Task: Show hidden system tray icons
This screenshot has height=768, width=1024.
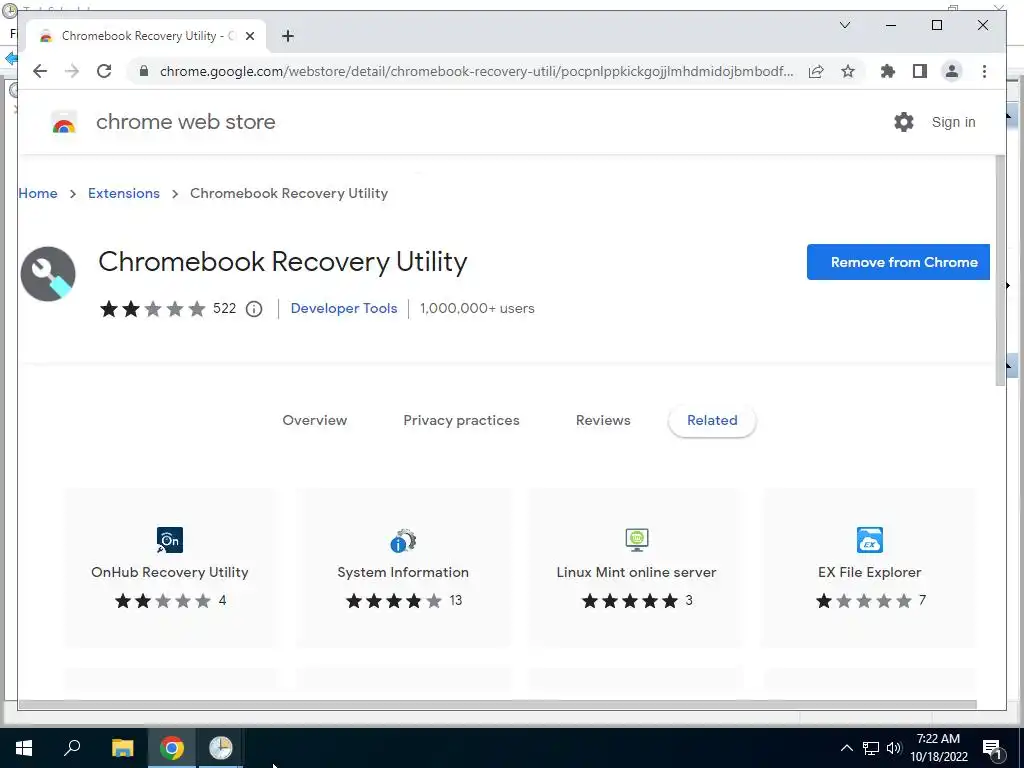Action: 846,748
